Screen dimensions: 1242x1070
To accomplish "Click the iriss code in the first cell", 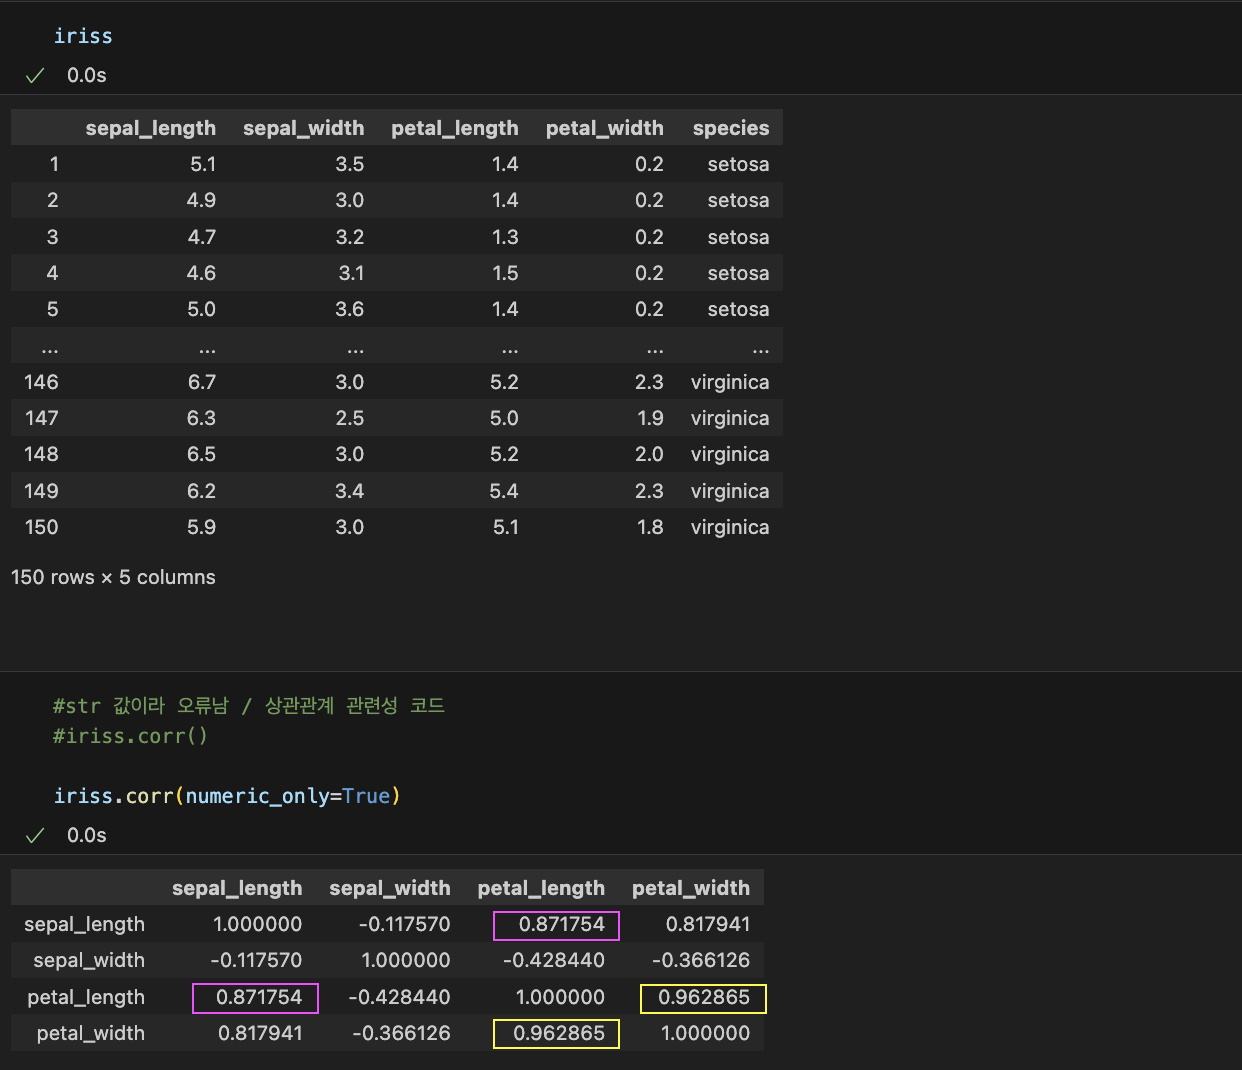I will click(83, 36).
